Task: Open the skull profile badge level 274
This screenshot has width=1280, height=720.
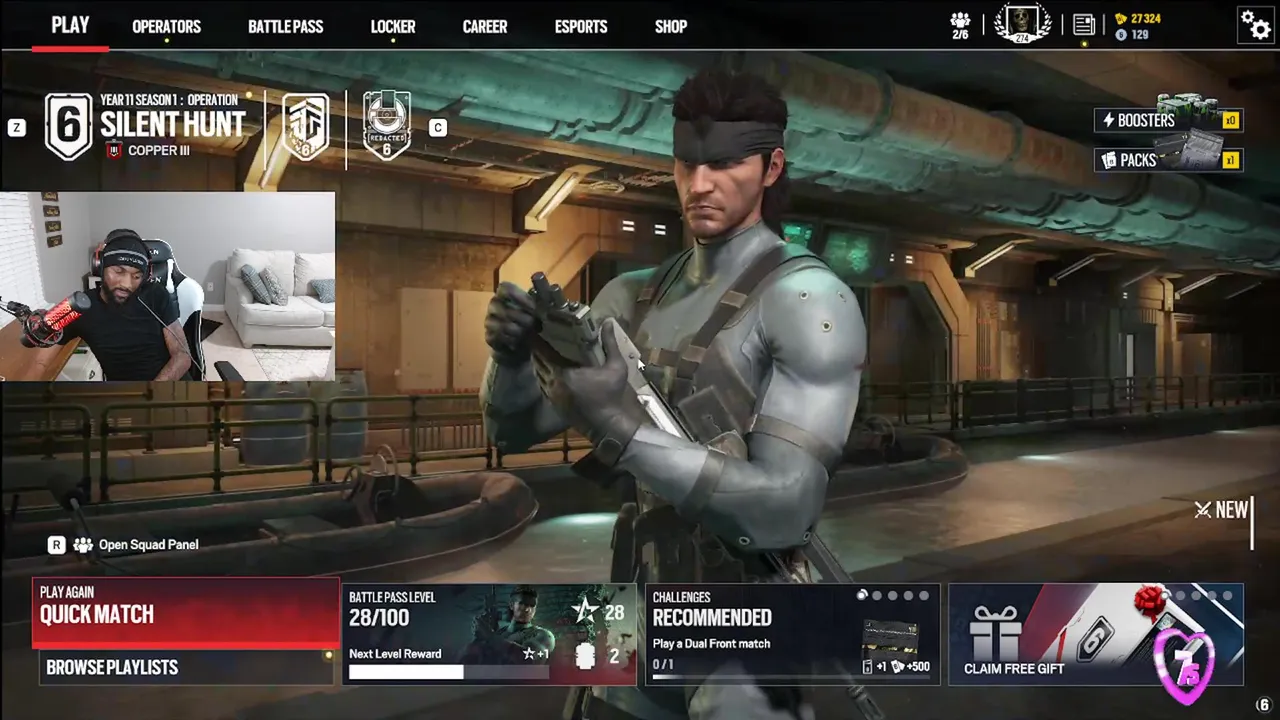Action: 1023,24
